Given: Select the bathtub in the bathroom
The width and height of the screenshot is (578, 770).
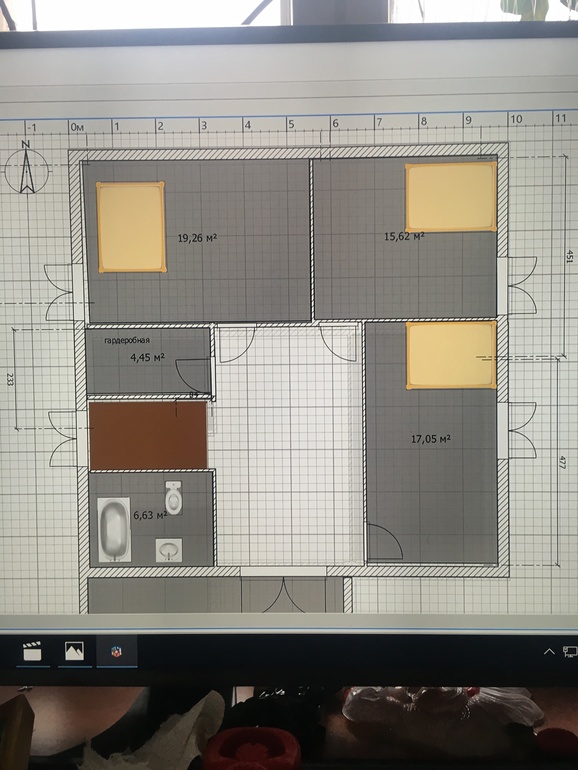Looking at the screenshot, I should 114,529.
